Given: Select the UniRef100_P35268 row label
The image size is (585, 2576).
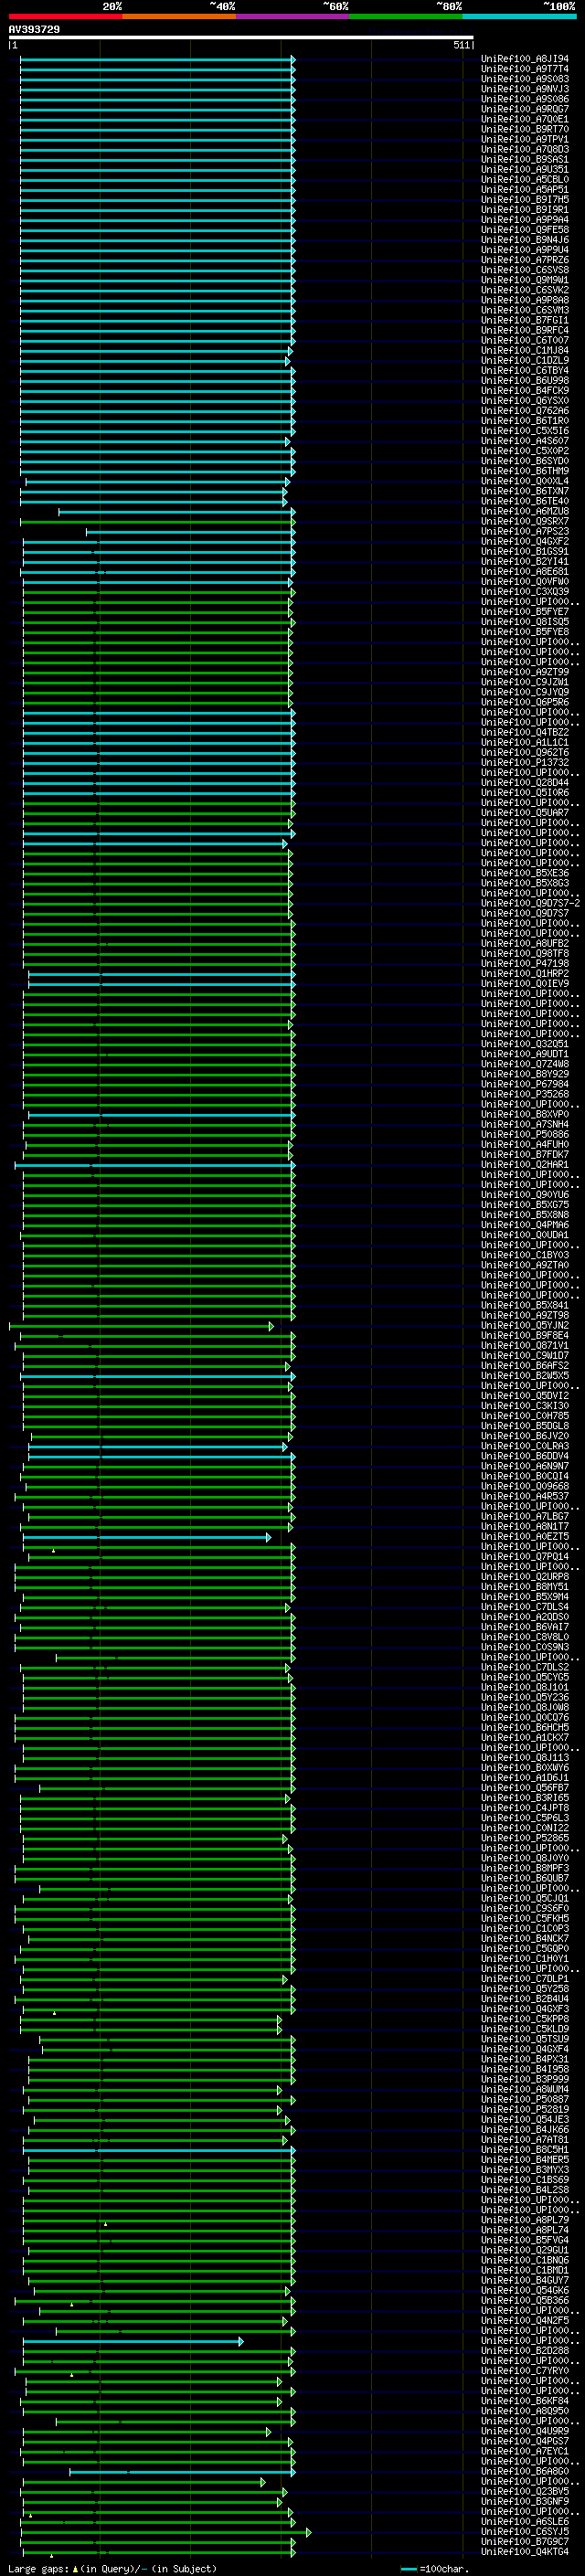Looking at the screenshot, I should [x=525, y=1094].
